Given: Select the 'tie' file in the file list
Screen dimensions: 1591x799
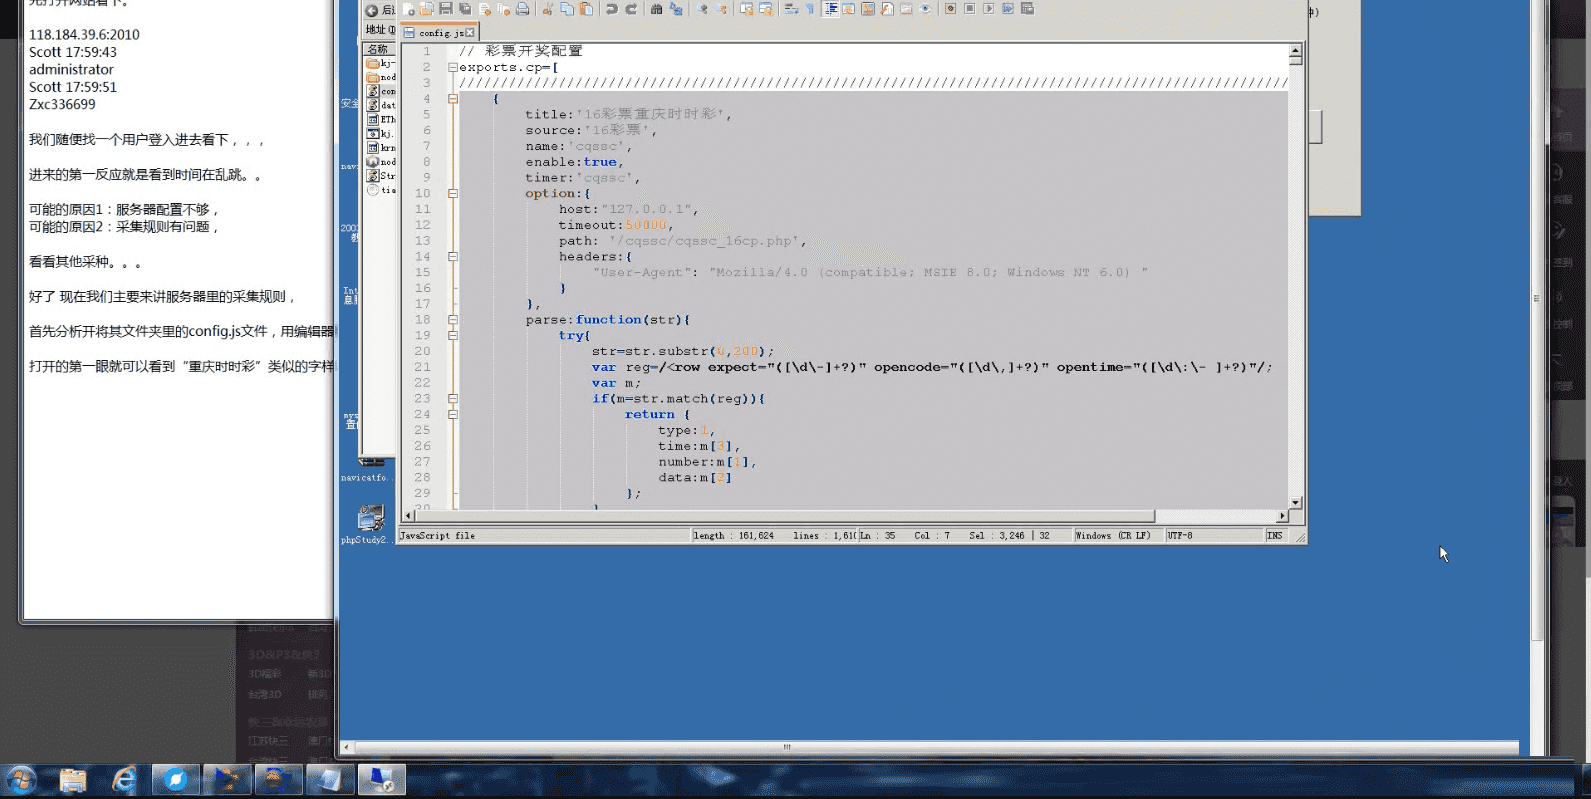Looking at the screenshot, I should coord(381,190).
